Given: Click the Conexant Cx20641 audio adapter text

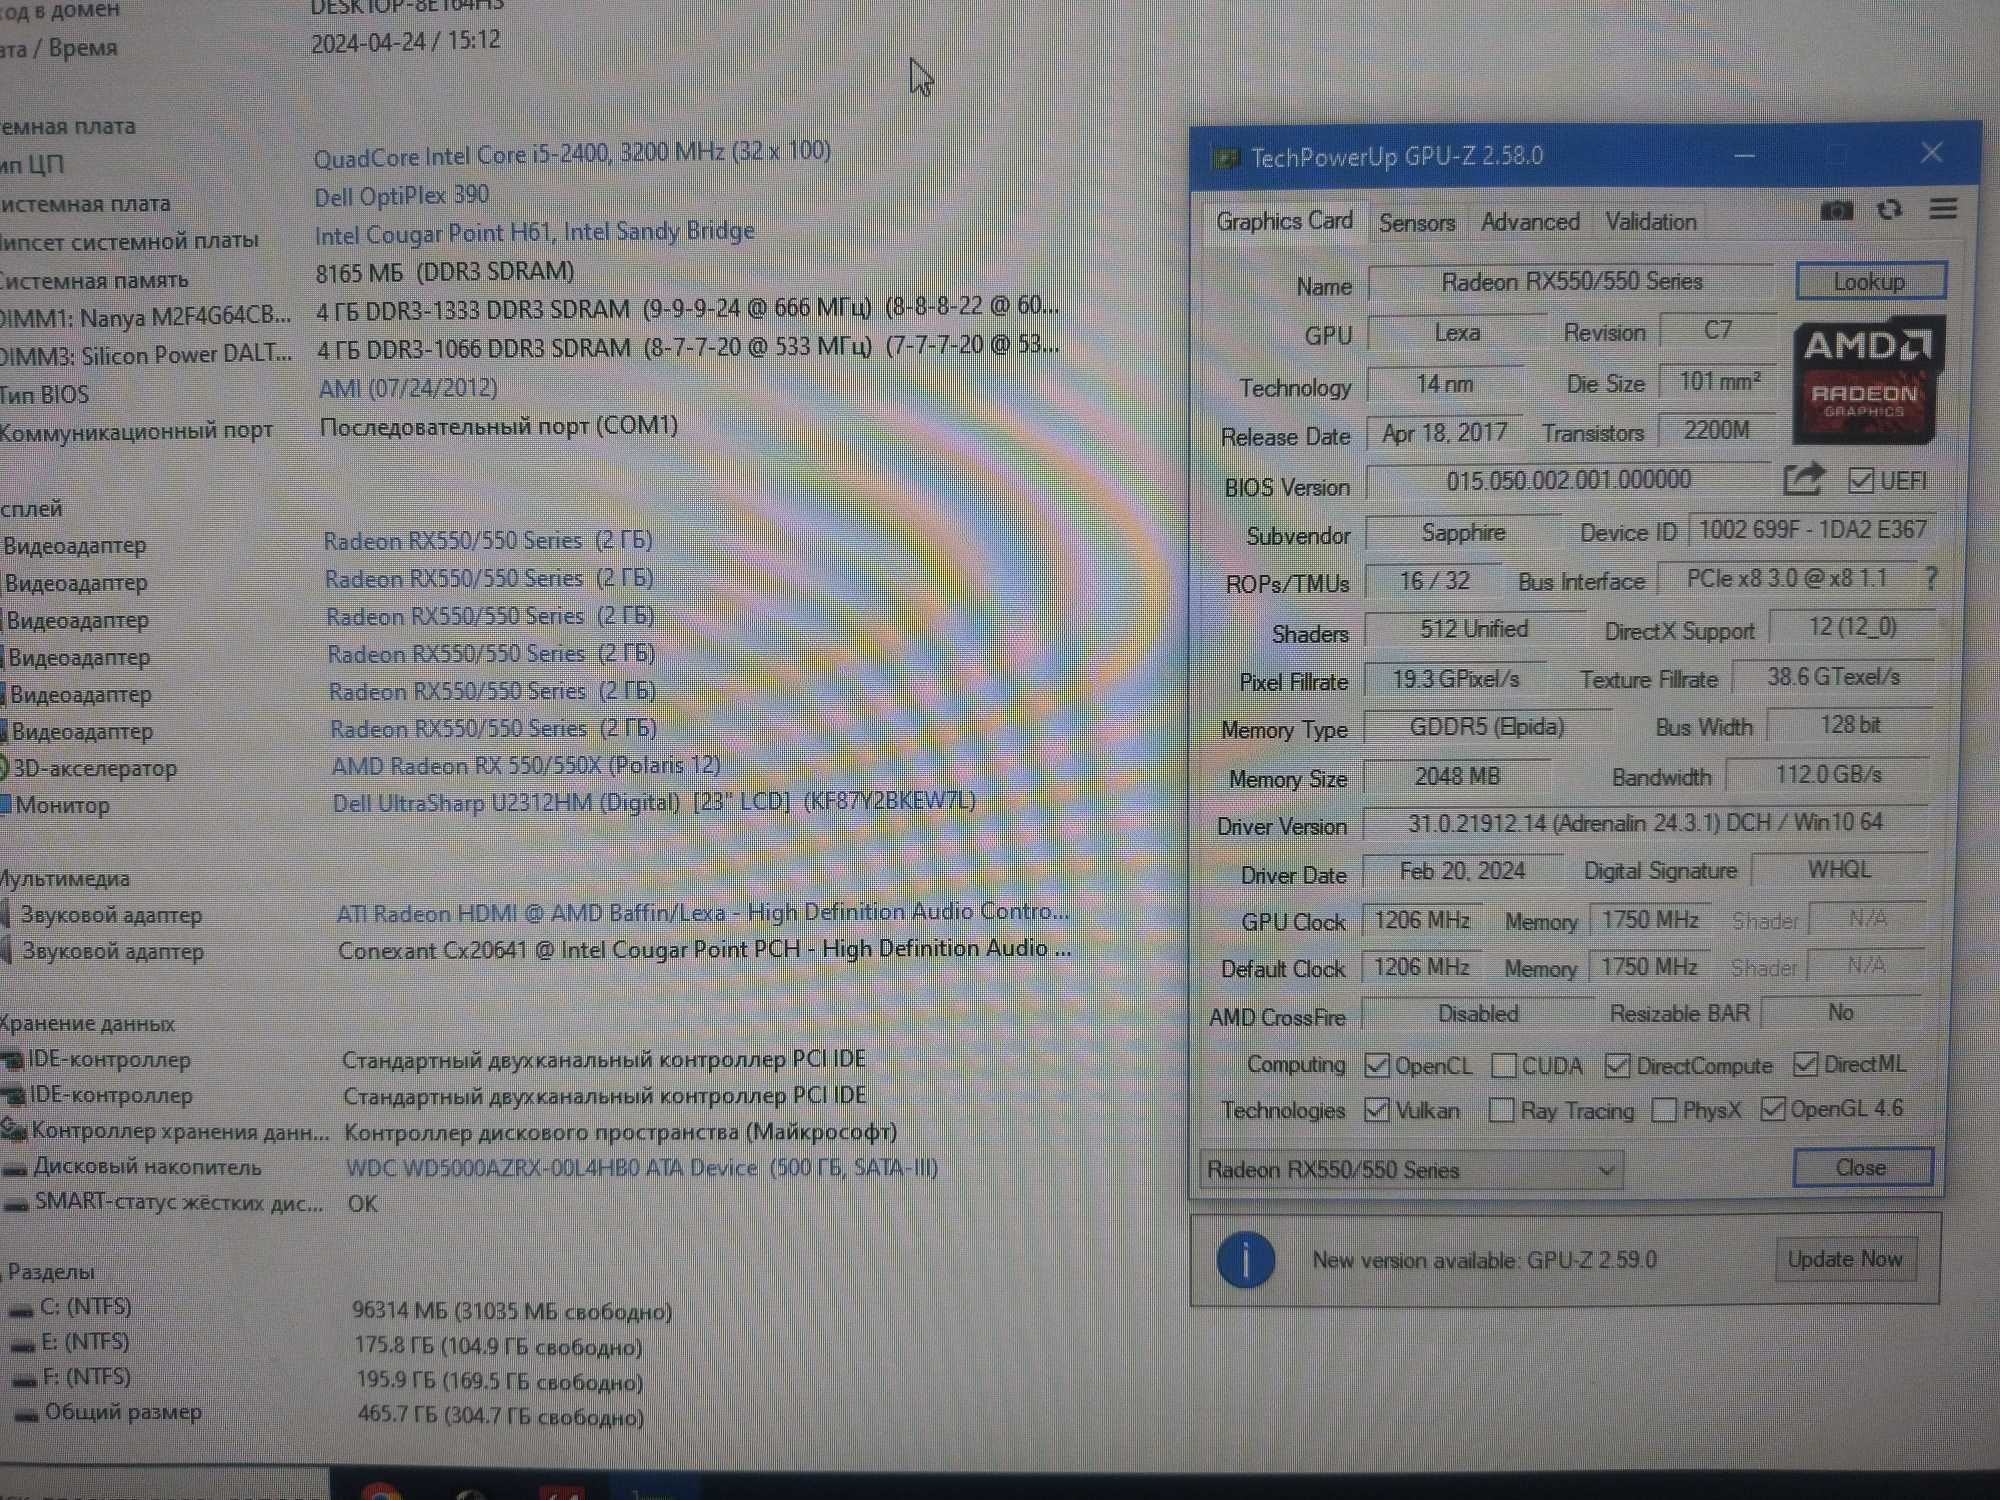Looking at the screenshot, I should click(x=704, y=949).
